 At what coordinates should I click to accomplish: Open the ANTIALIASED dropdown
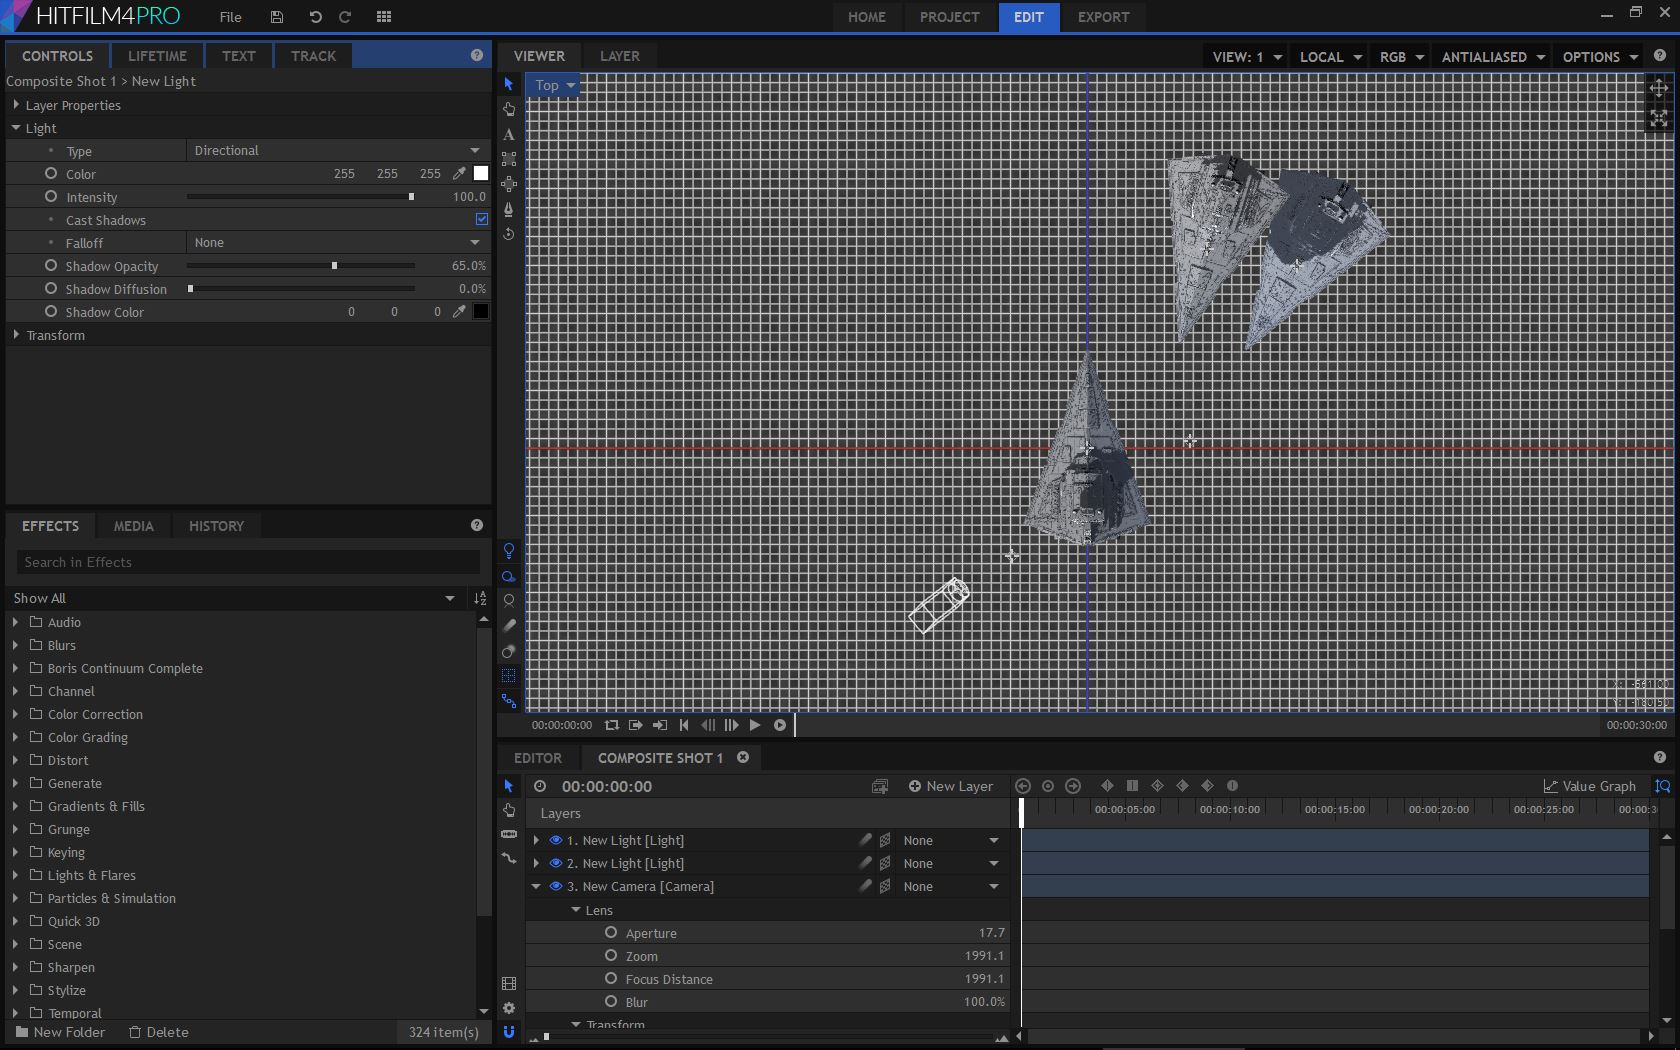1493,57
